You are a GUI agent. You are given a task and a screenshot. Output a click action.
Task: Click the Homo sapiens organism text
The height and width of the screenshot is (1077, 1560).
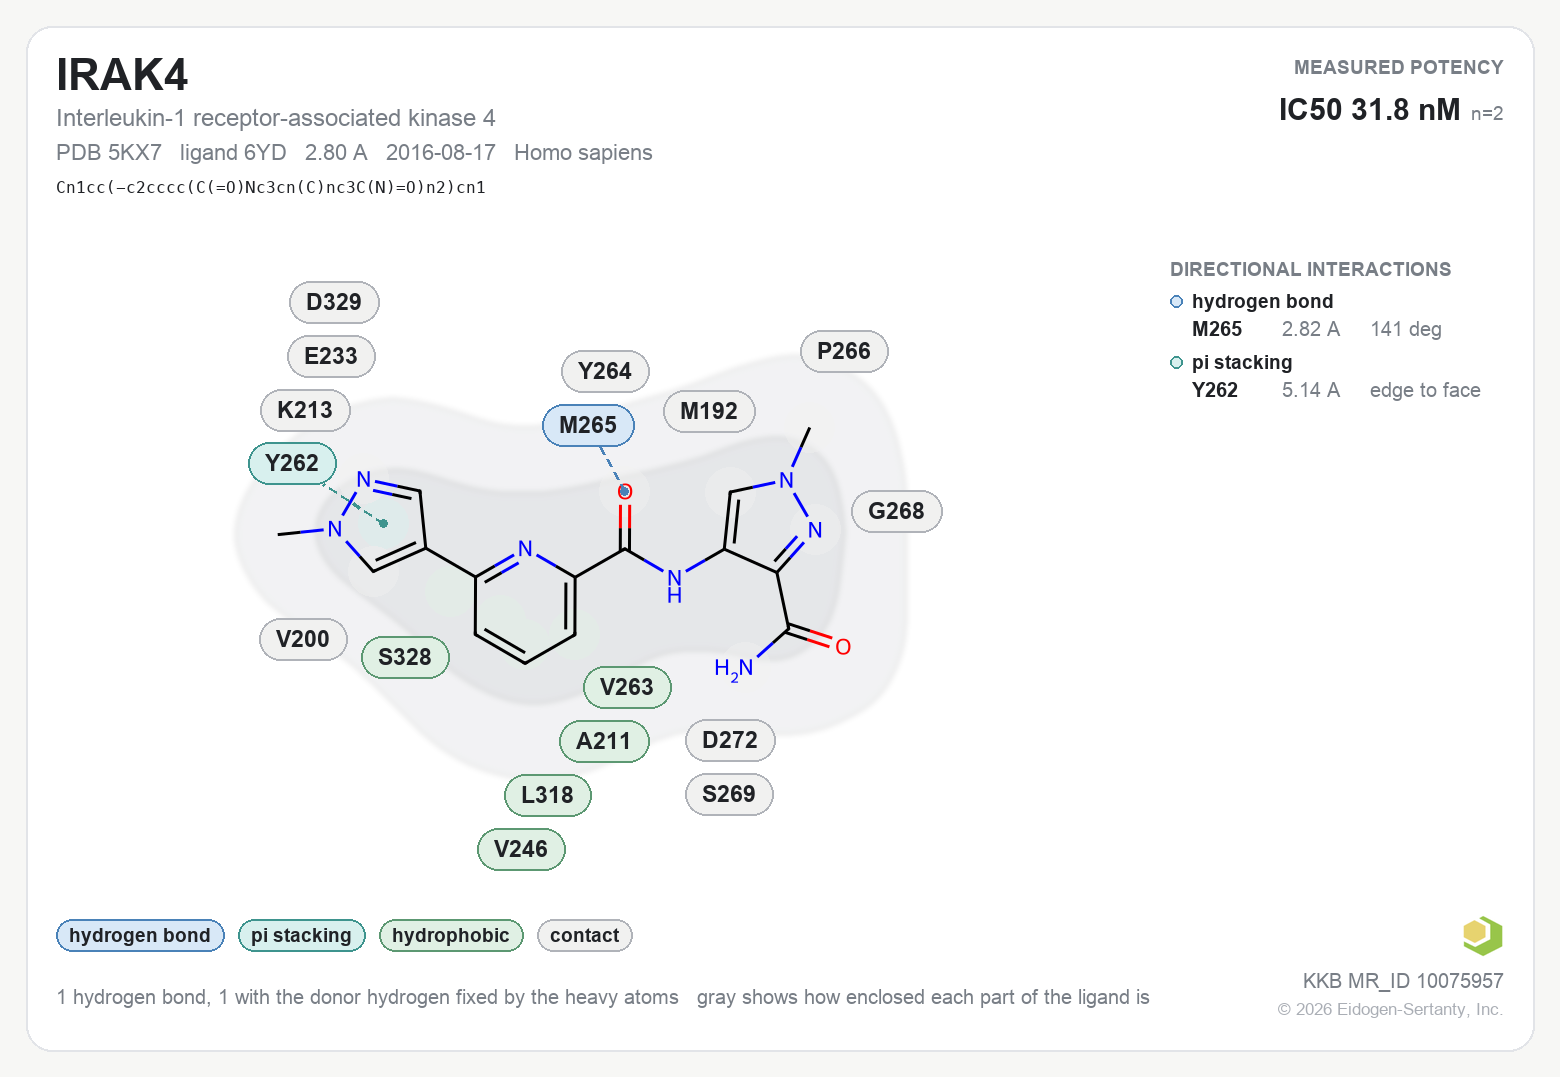tap(583, 153)
